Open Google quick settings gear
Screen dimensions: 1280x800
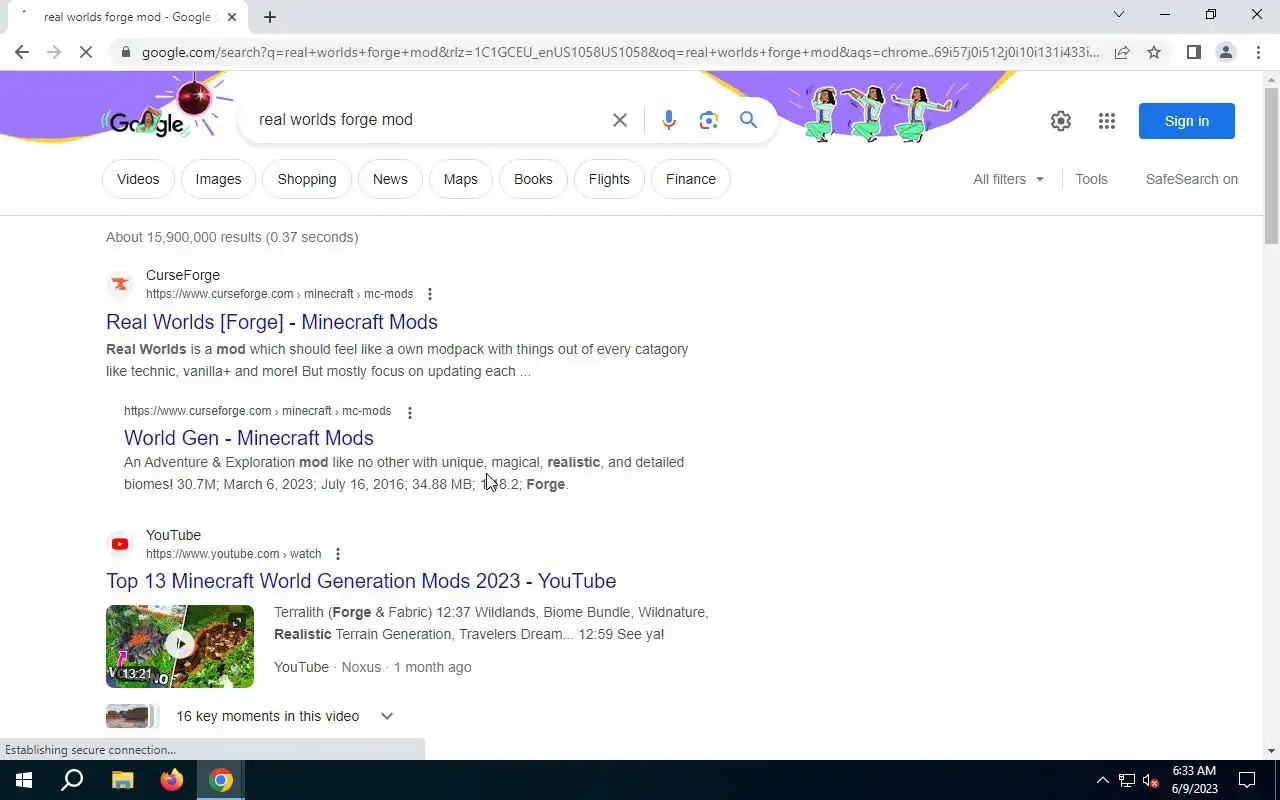[1061, 121]
